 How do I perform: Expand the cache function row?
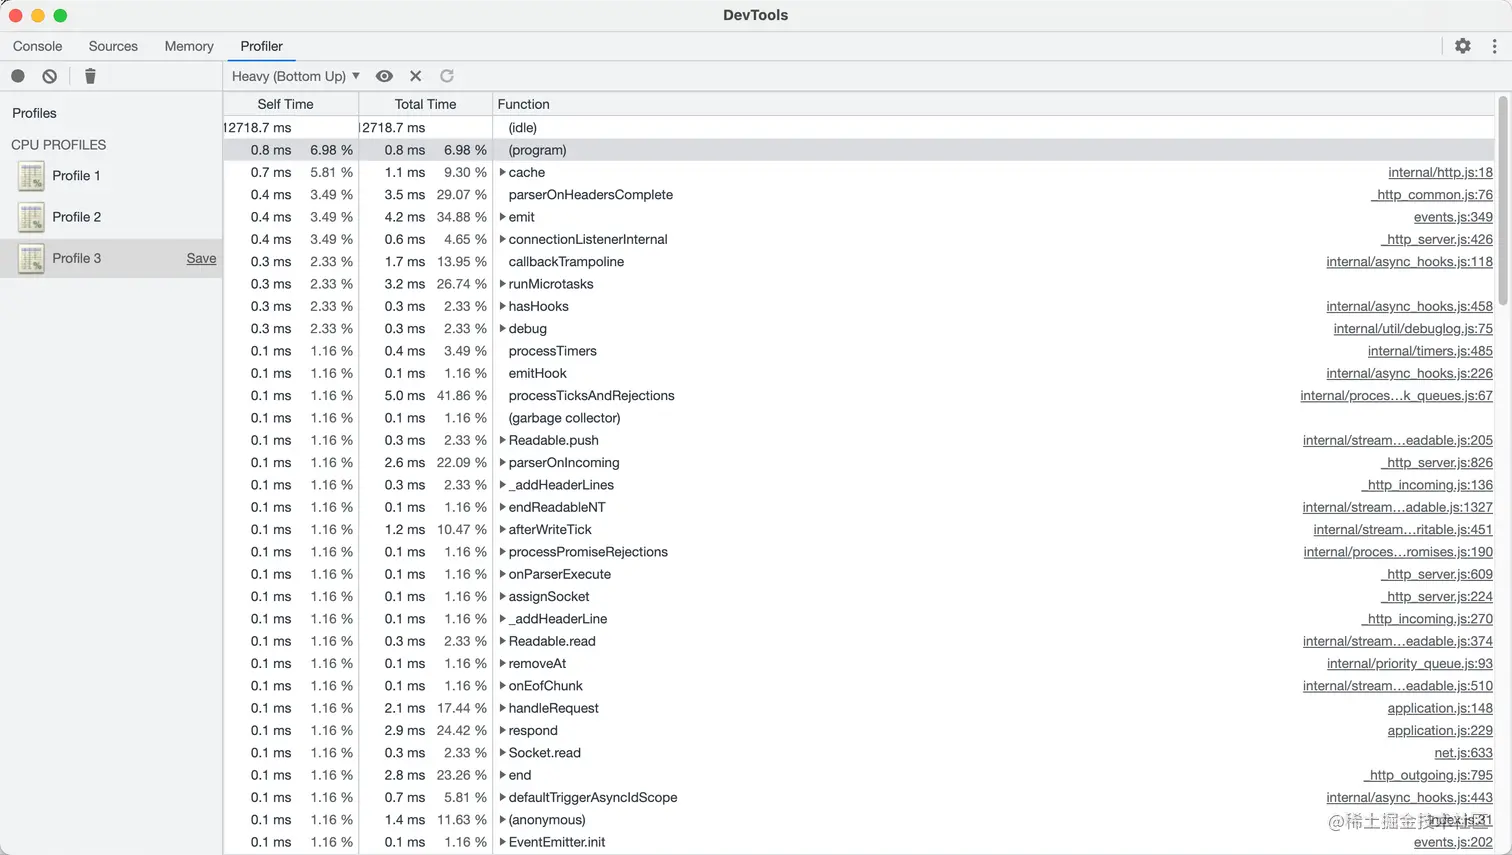502,172
